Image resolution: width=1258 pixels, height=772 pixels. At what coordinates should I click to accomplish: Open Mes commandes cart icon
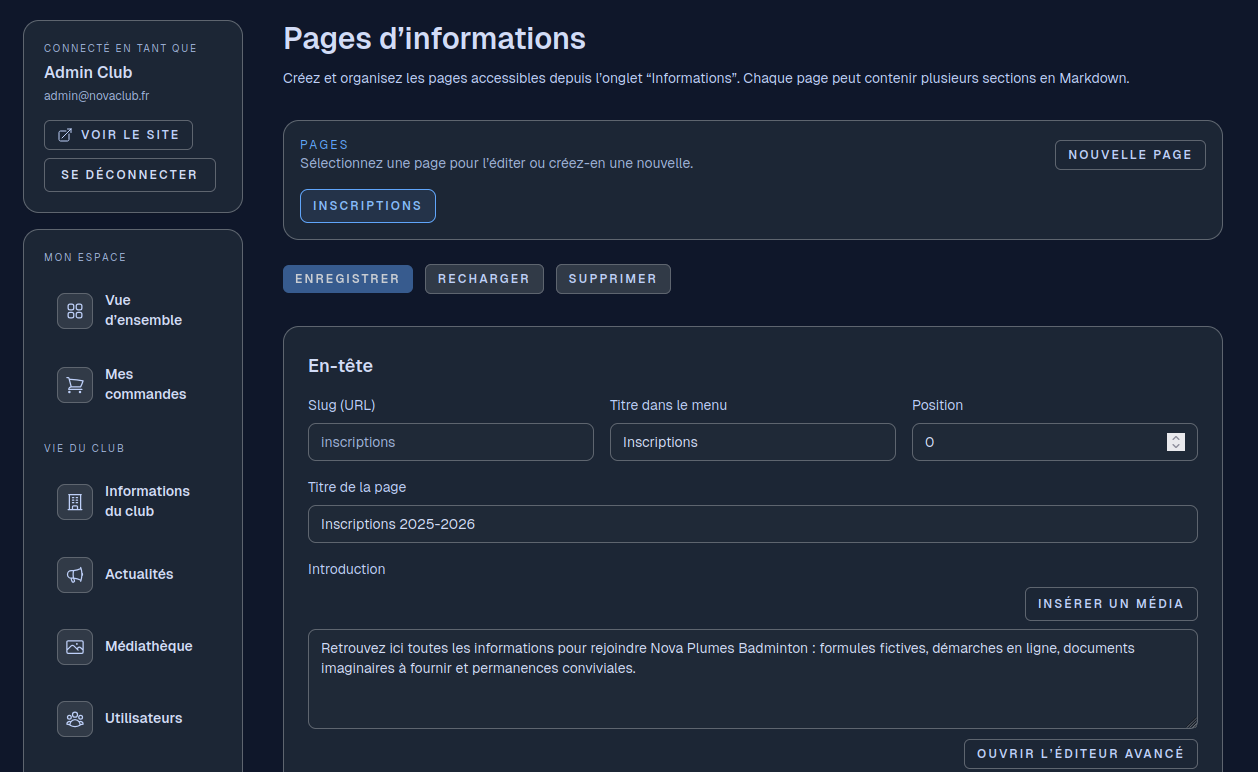click(x=75, y=385)
